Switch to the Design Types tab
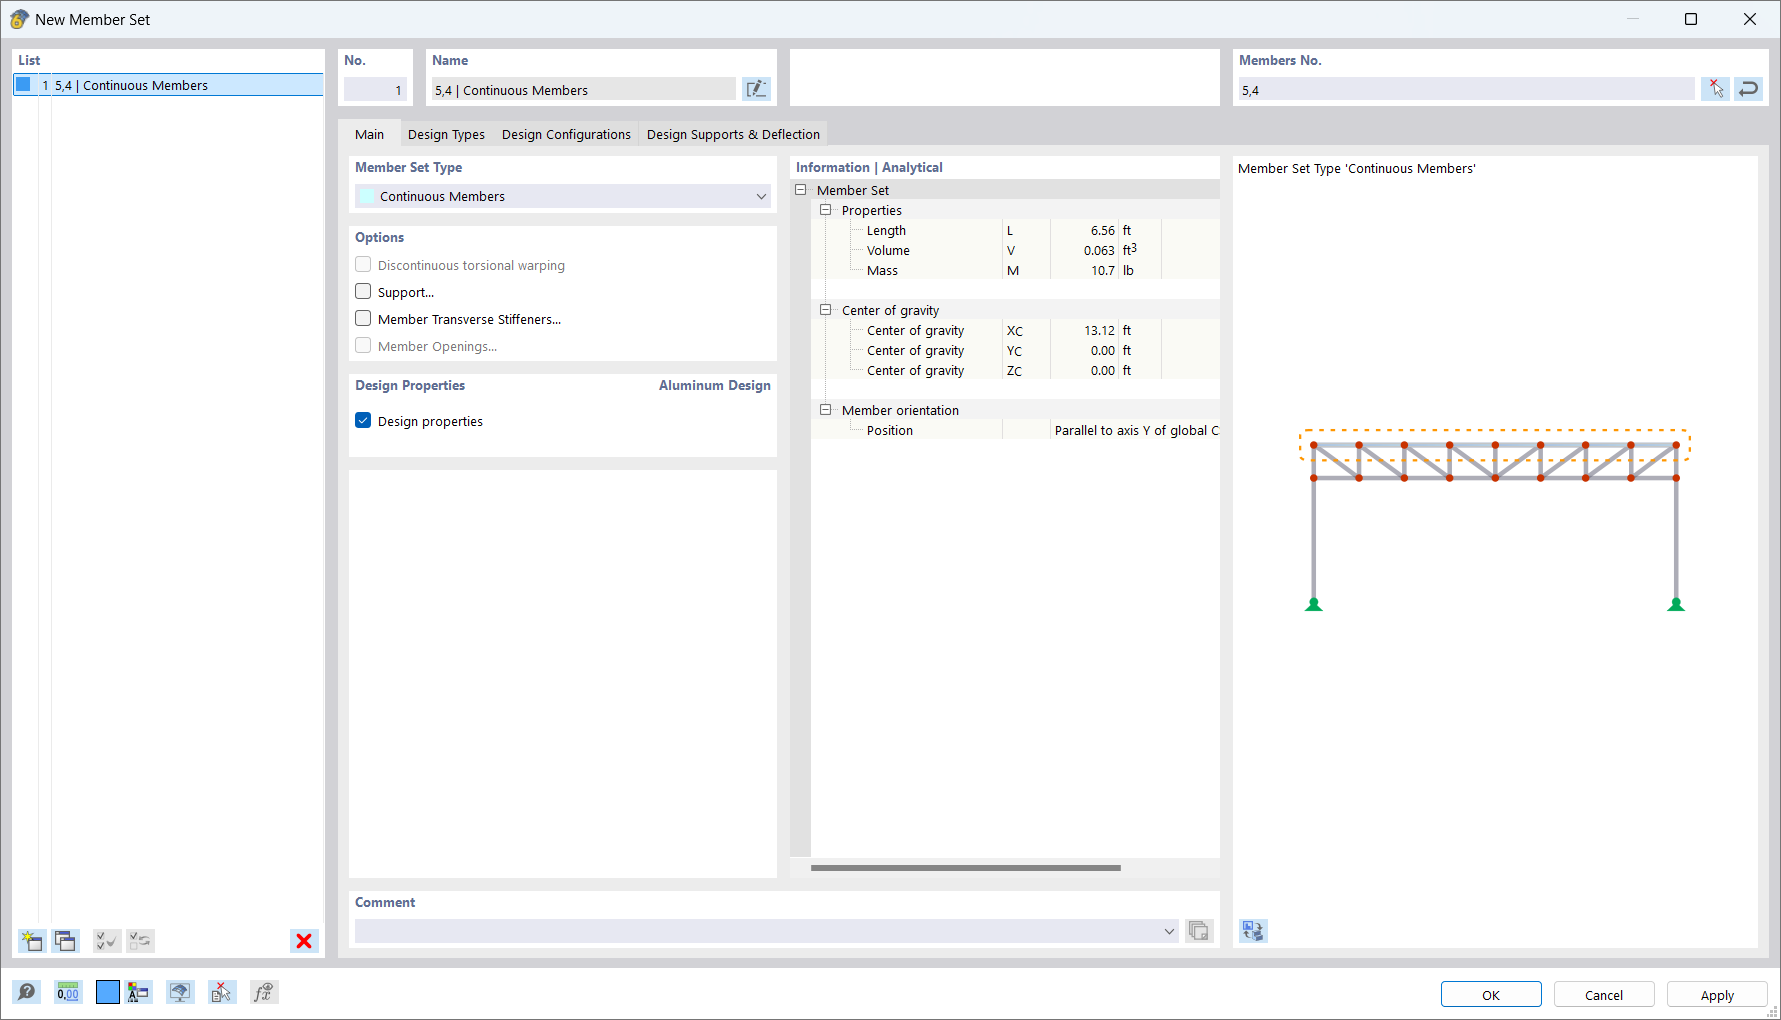 click(x=446, y=133)
